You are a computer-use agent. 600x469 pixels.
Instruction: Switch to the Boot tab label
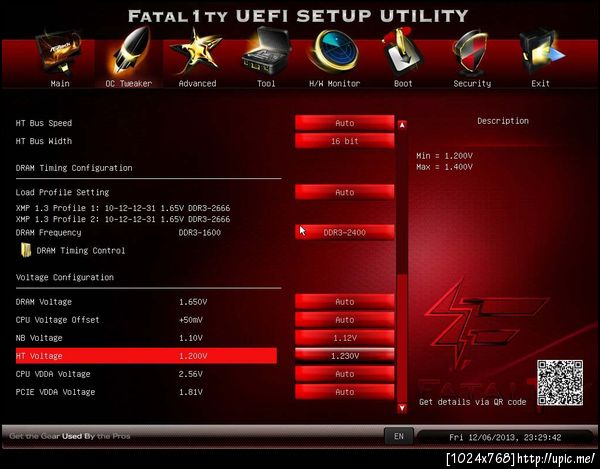click(403, 83)
